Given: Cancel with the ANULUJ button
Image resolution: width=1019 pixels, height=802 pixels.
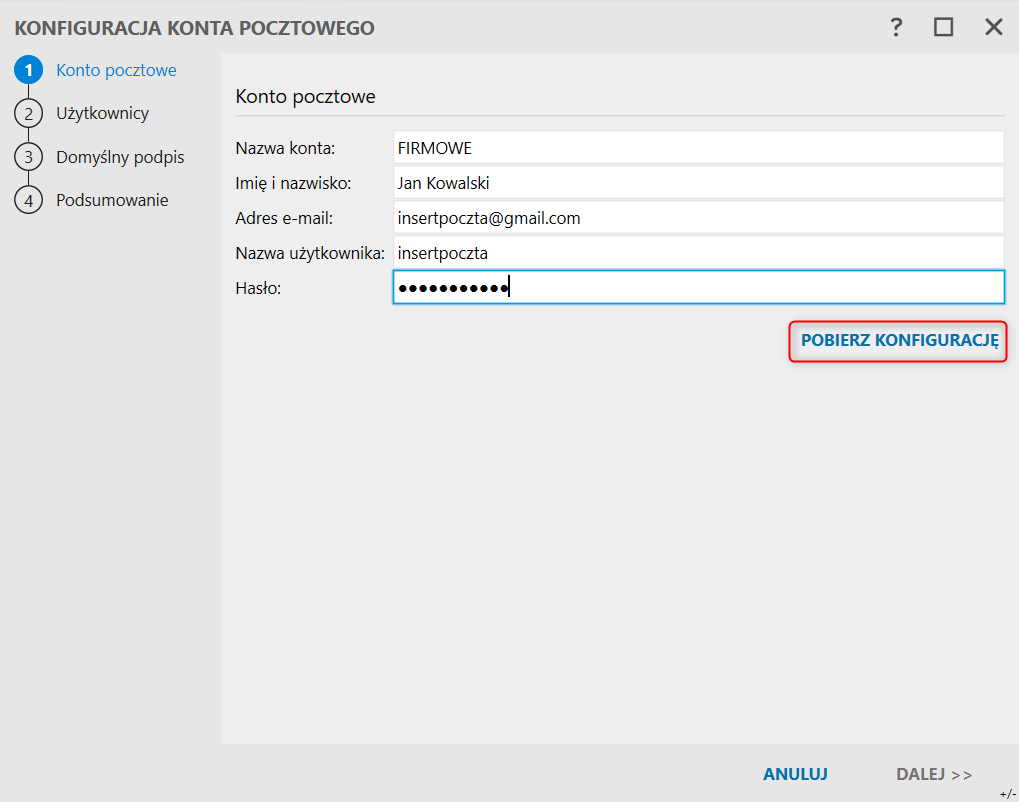Looking at the screenshot, I should (x=795, y=774).
